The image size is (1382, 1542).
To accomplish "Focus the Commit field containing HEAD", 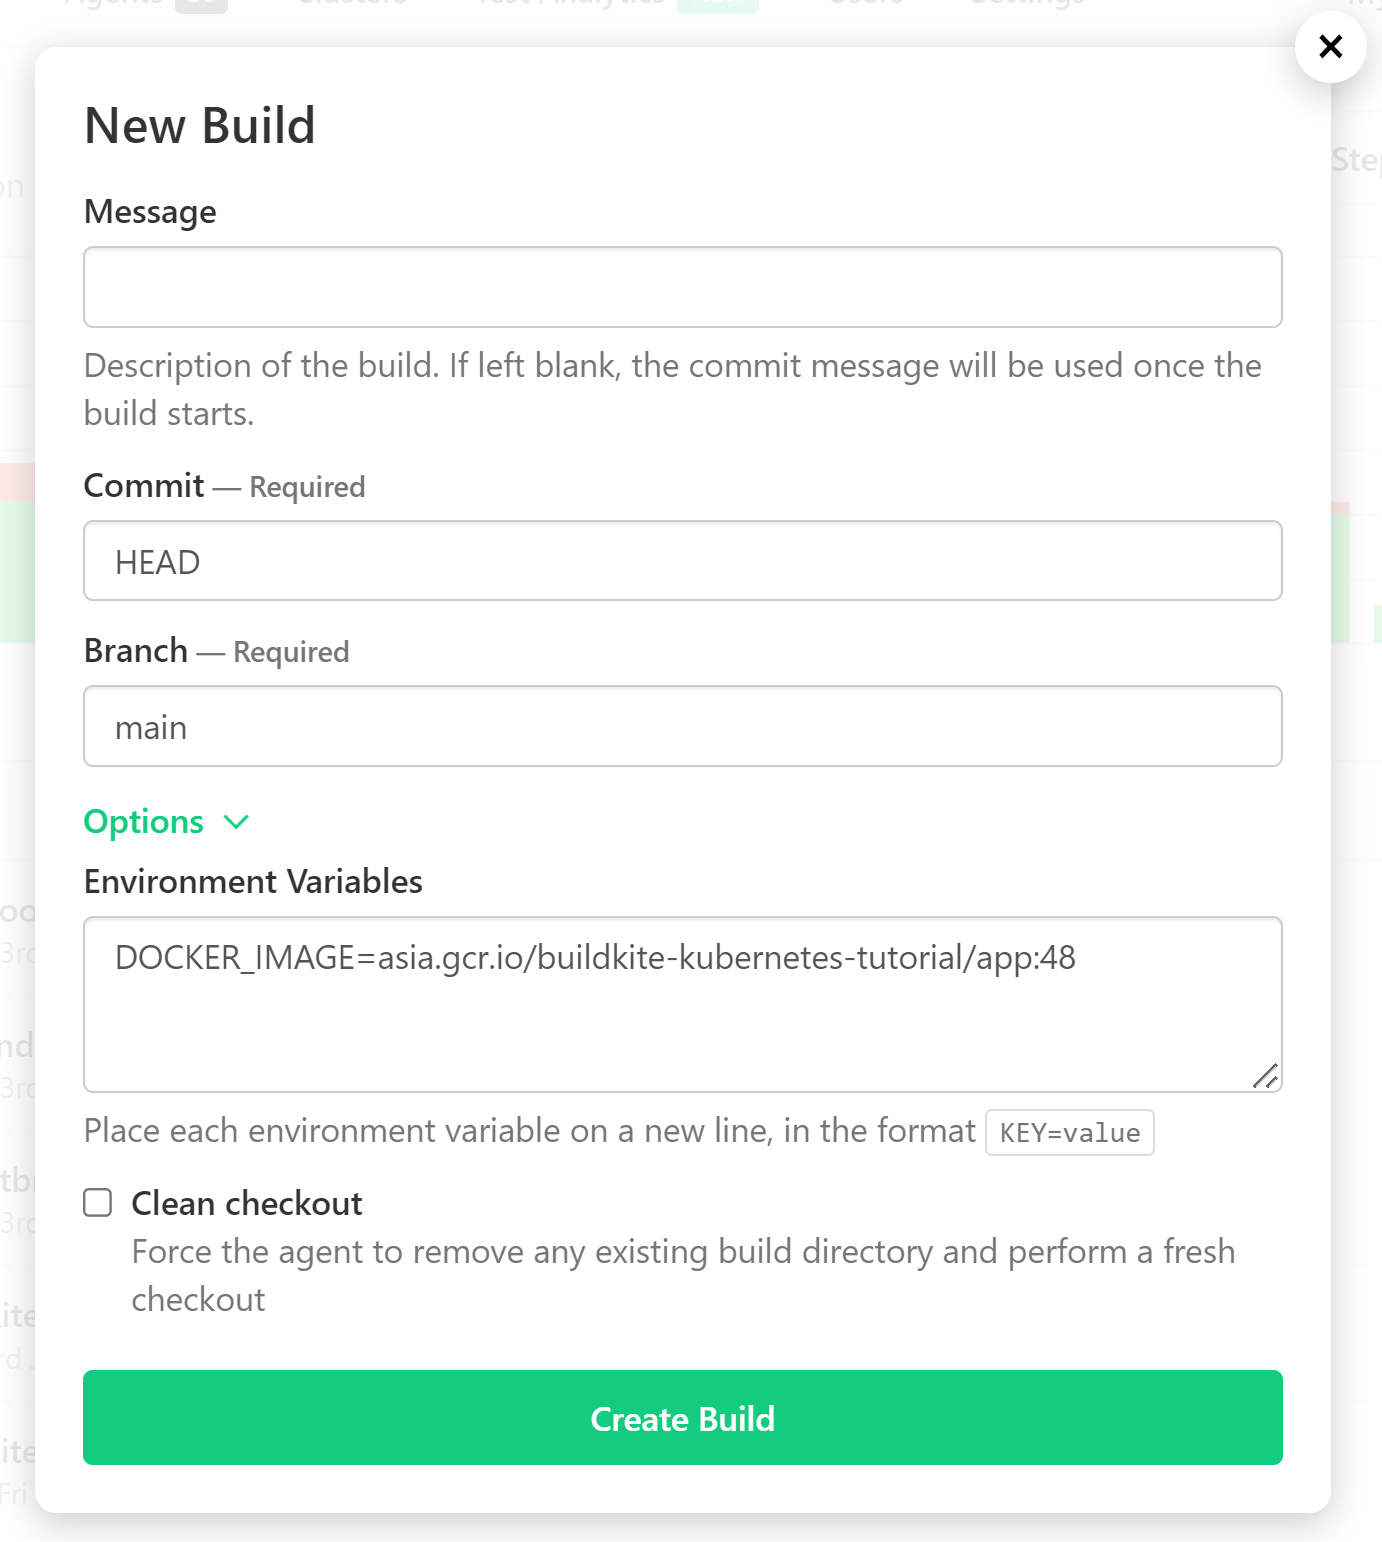I will point(682,561).
